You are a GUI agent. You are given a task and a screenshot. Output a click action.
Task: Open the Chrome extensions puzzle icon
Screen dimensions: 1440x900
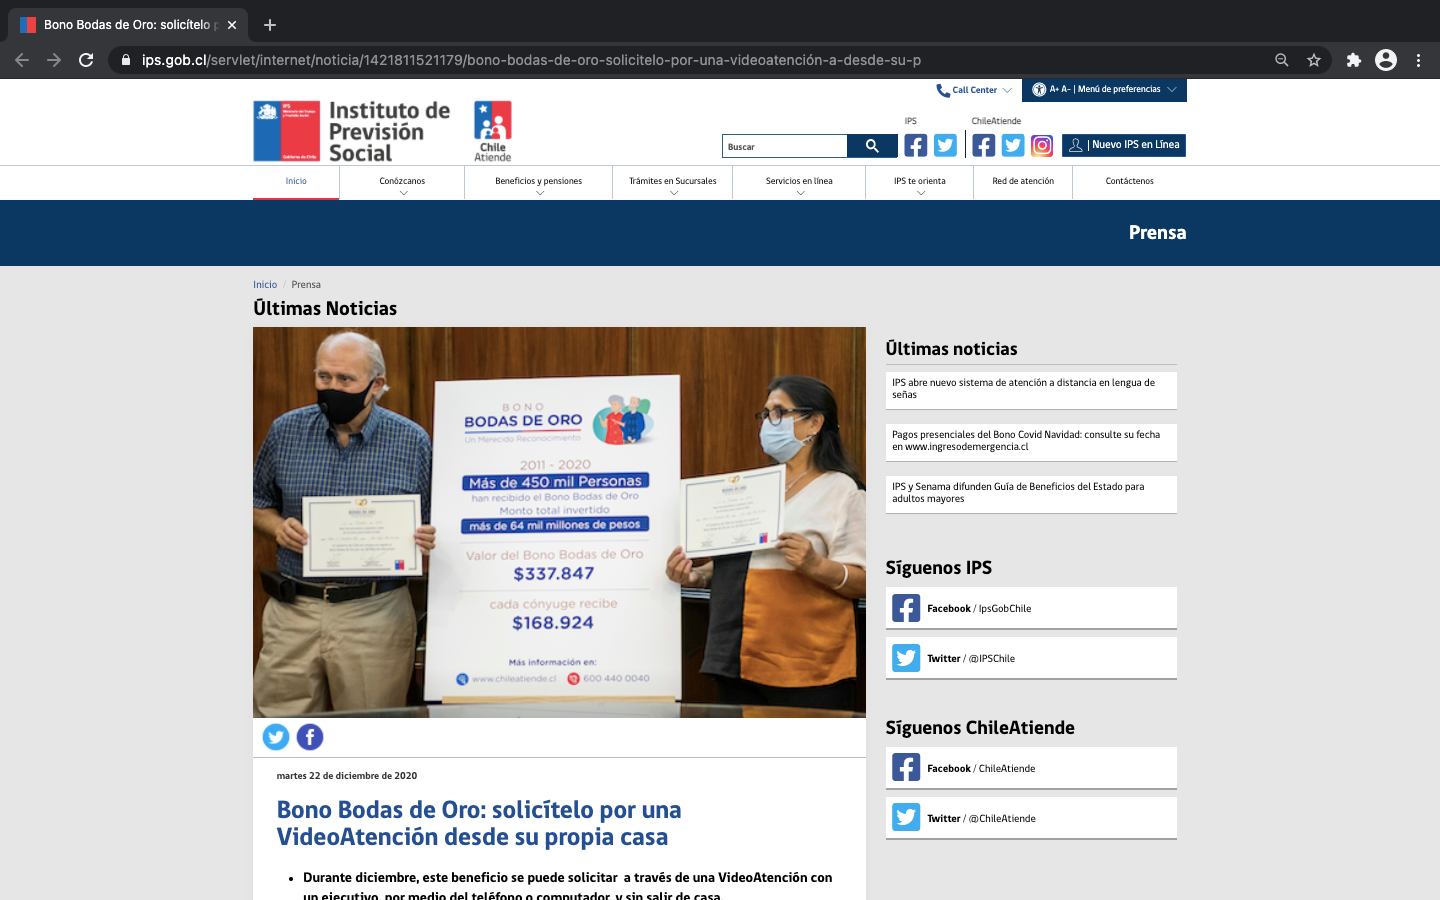[x=1354, y=60]
